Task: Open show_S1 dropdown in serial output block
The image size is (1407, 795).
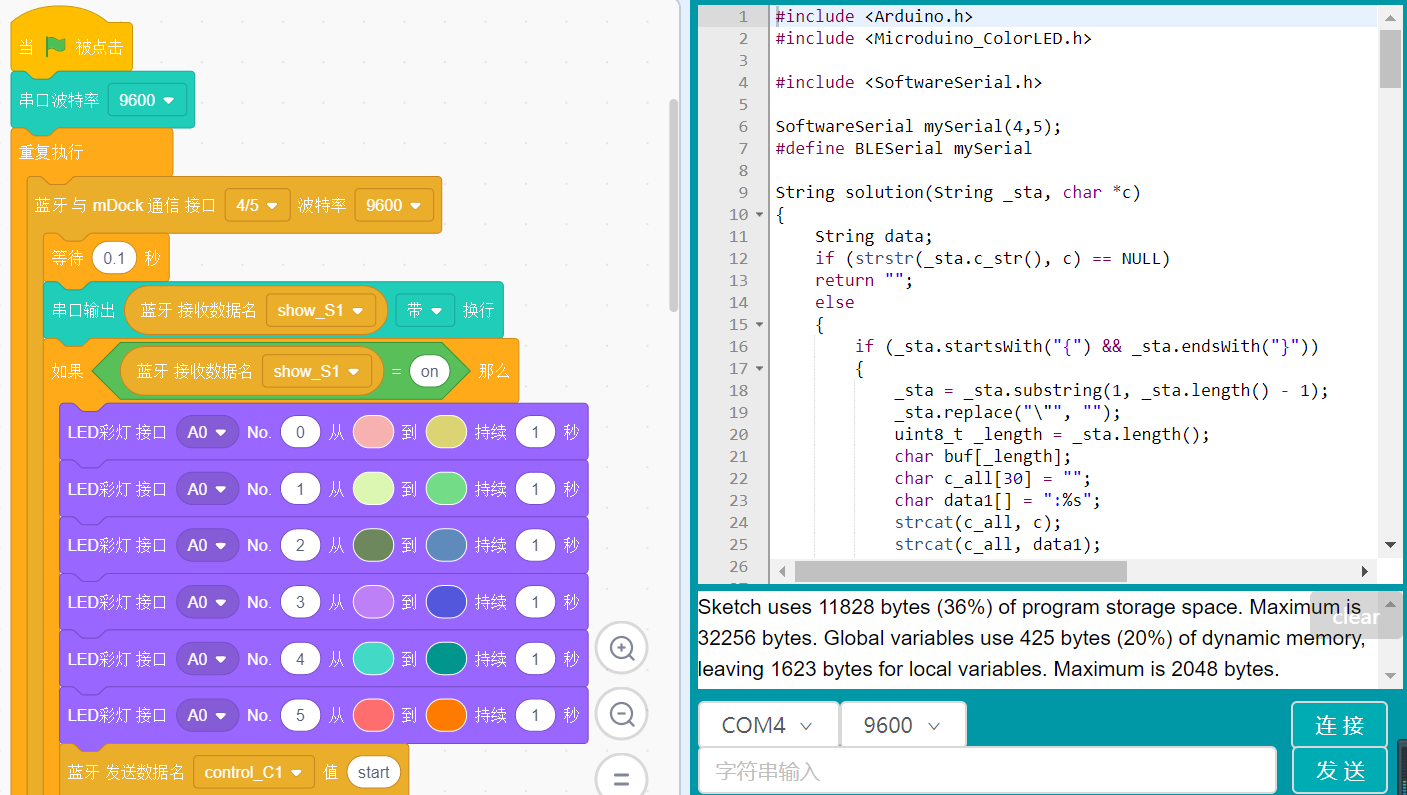Action: [x=320, y=310]
